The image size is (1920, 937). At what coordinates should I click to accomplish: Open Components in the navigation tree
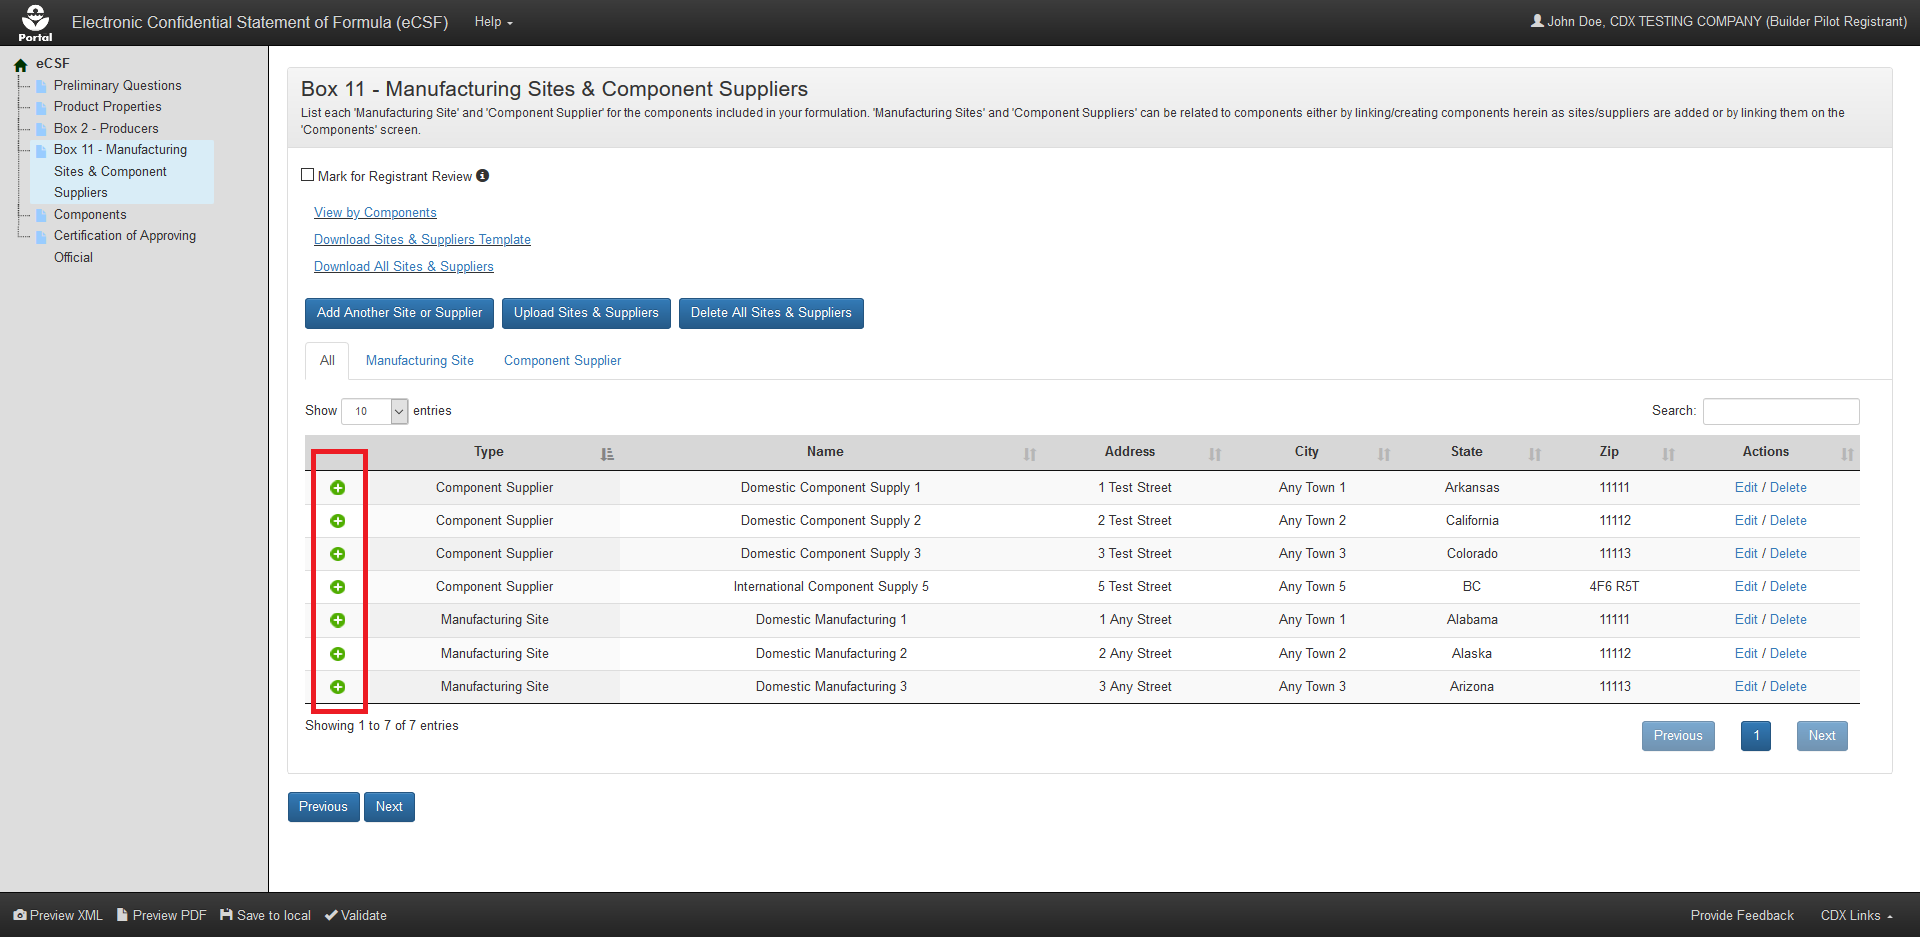point(90,215)
